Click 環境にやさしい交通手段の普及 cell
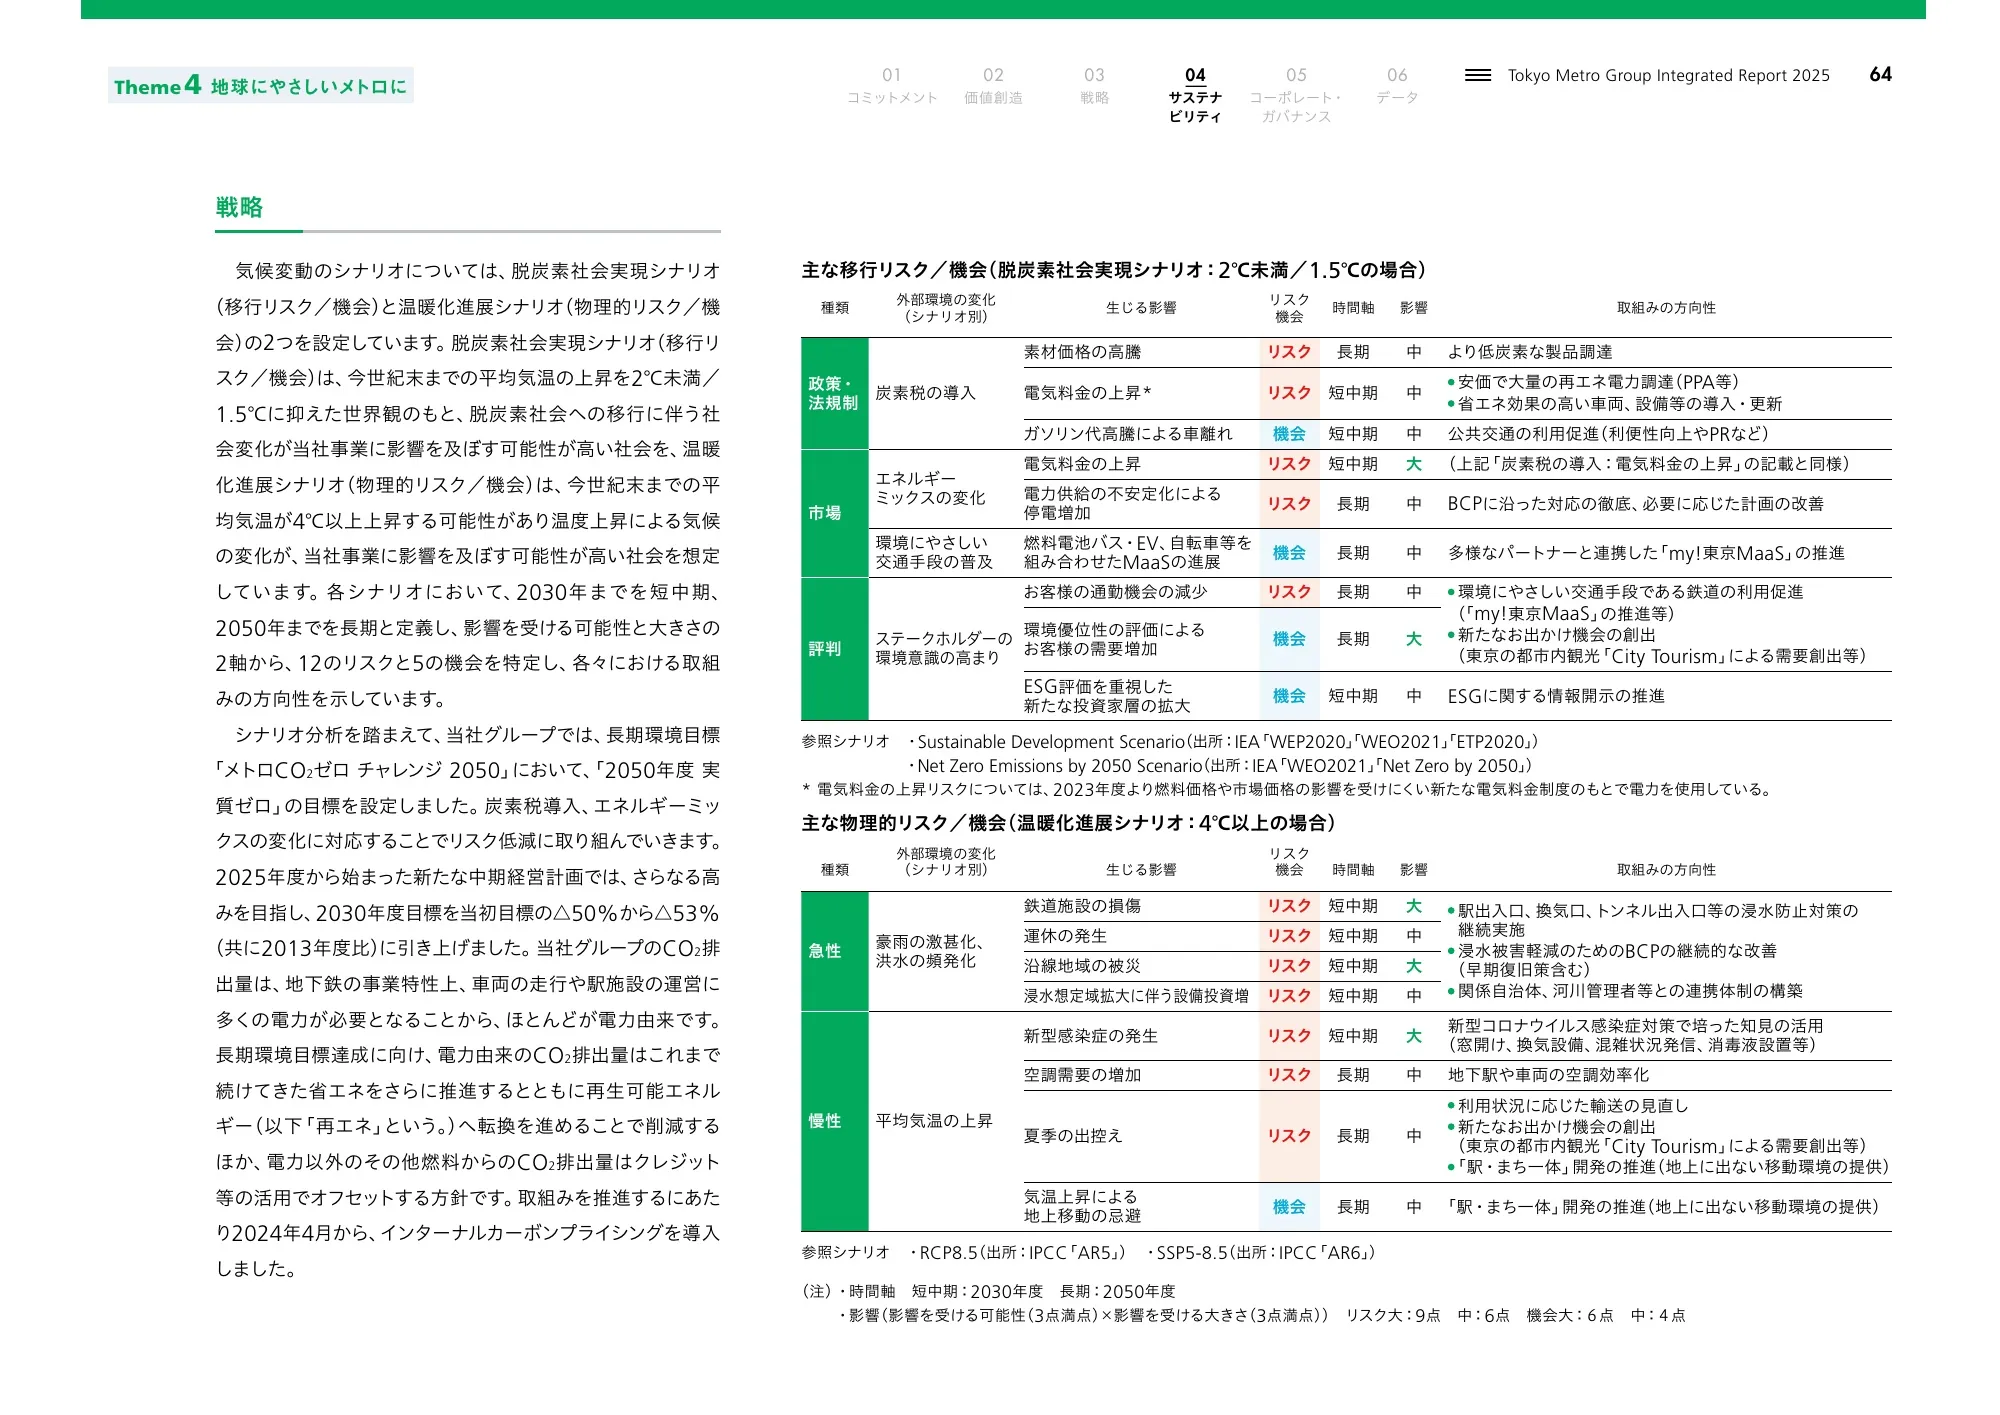 pyautogui.click(x=934, y=552)
